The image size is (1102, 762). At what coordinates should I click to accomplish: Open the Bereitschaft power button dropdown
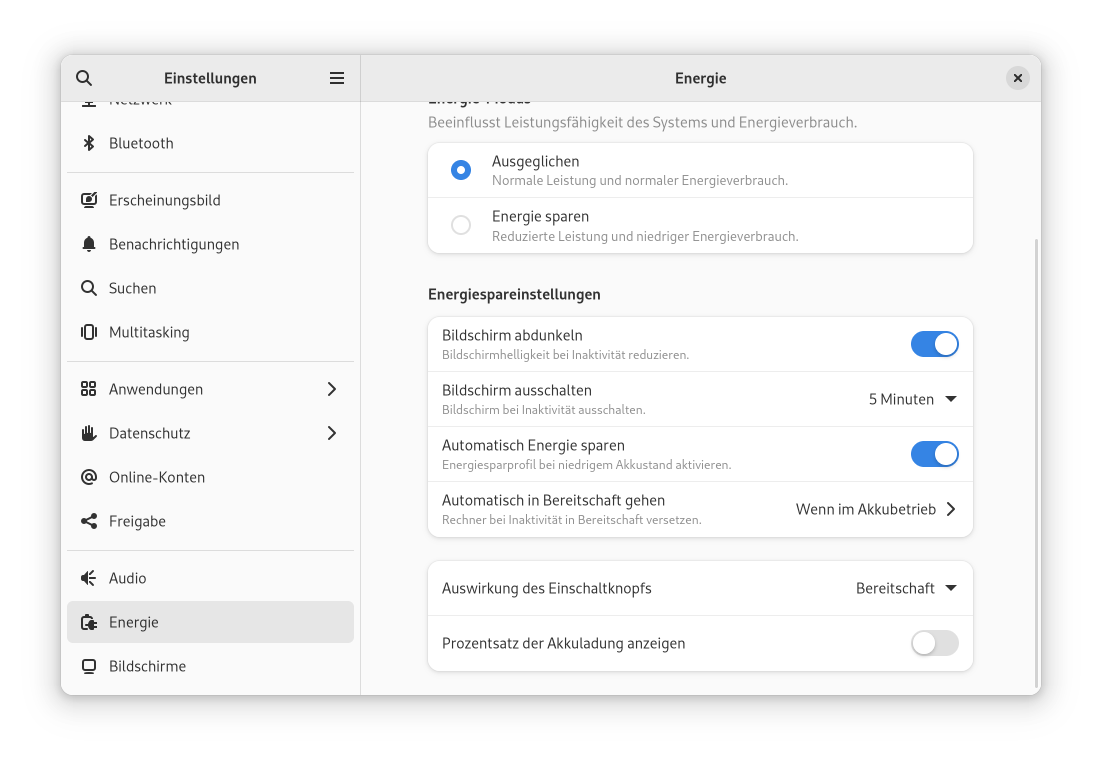pyautogui.click(x=906, y=588)
